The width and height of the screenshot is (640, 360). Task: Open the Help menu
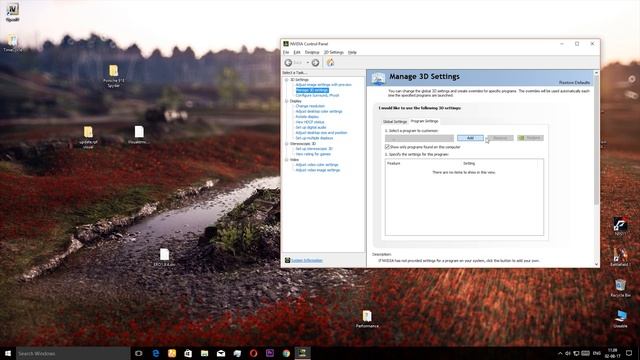coord(352,52)
